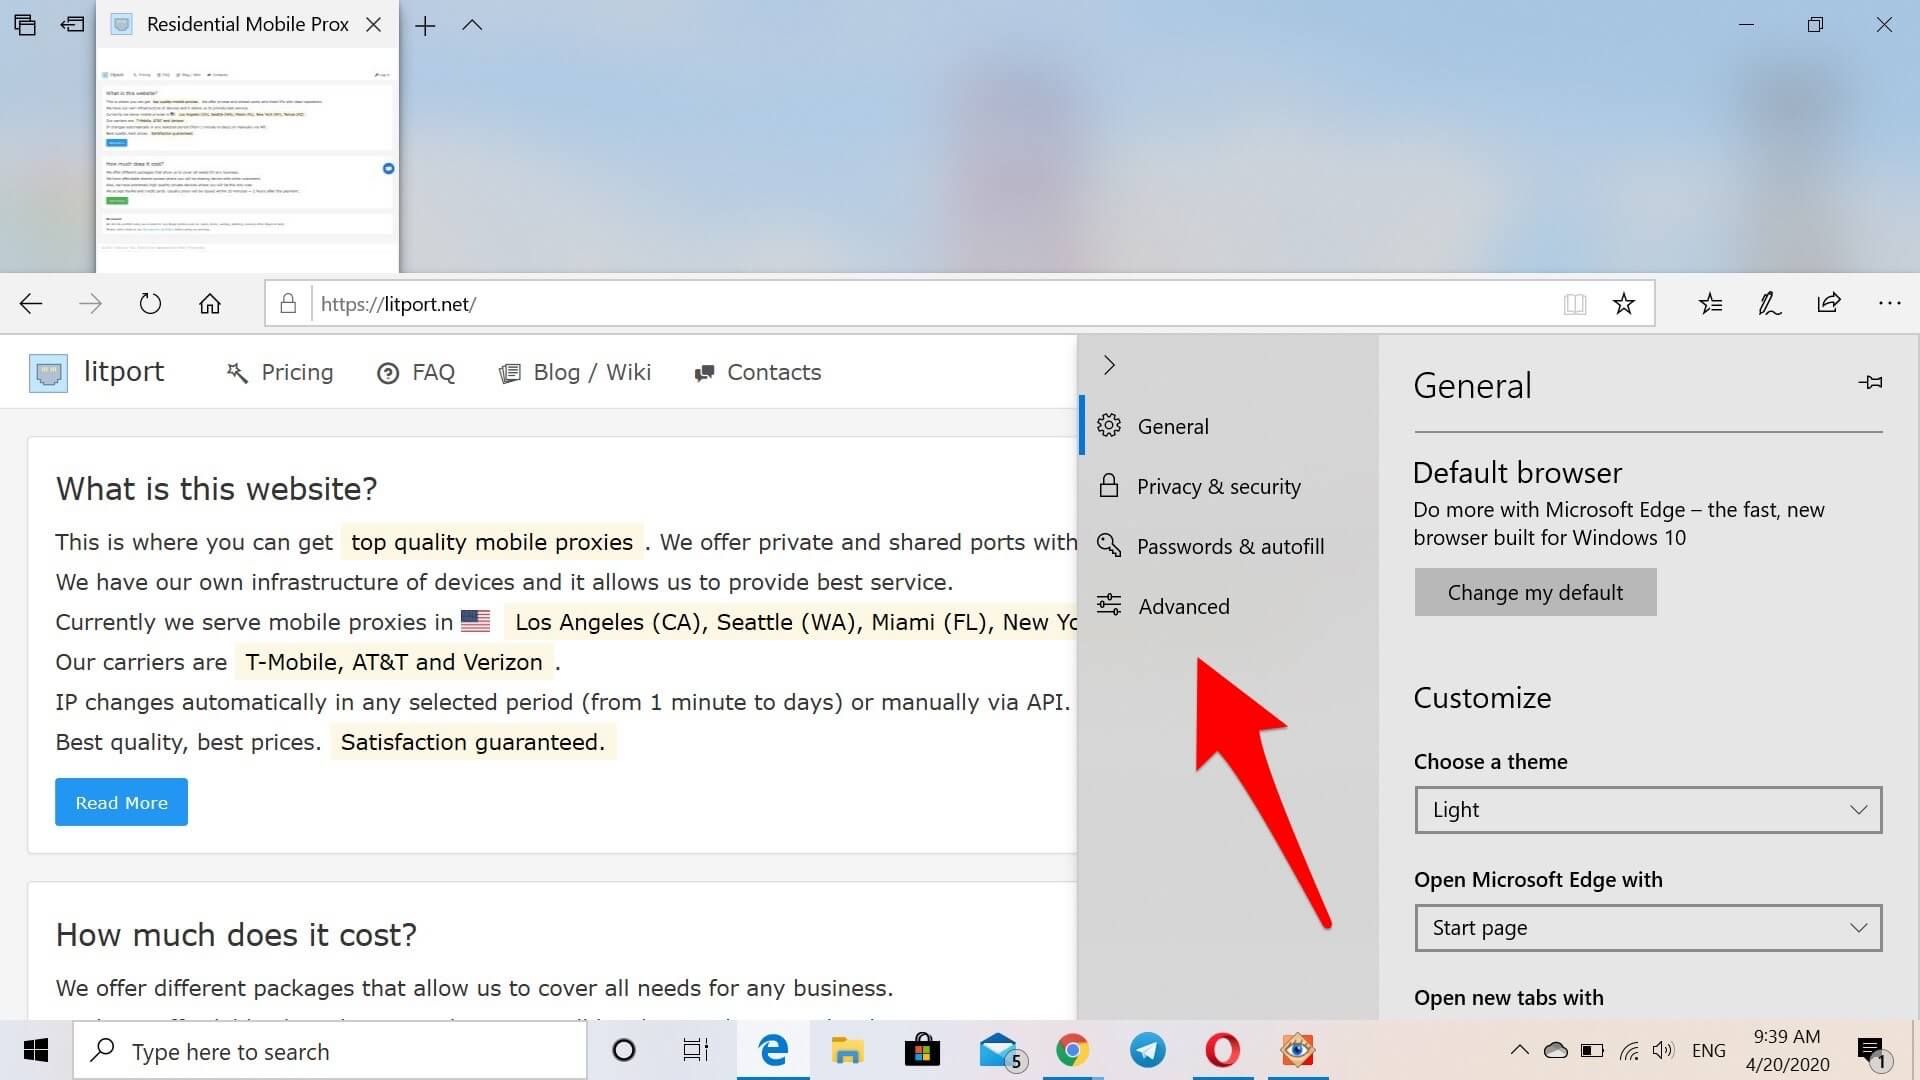Open Contacts page
The image size is (1920, 1080).
click(758, 373)
